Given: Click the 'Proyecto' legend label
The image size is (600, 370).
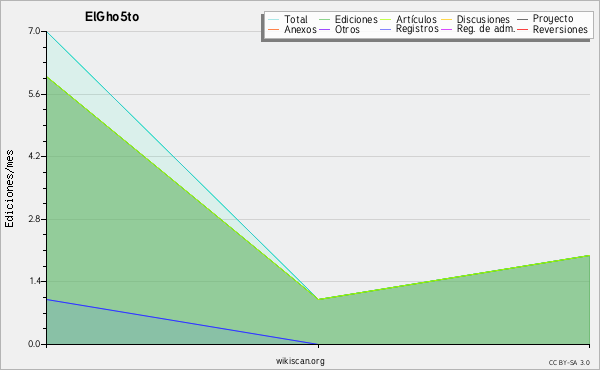Looking at the screenshot, I should [553, 19].
